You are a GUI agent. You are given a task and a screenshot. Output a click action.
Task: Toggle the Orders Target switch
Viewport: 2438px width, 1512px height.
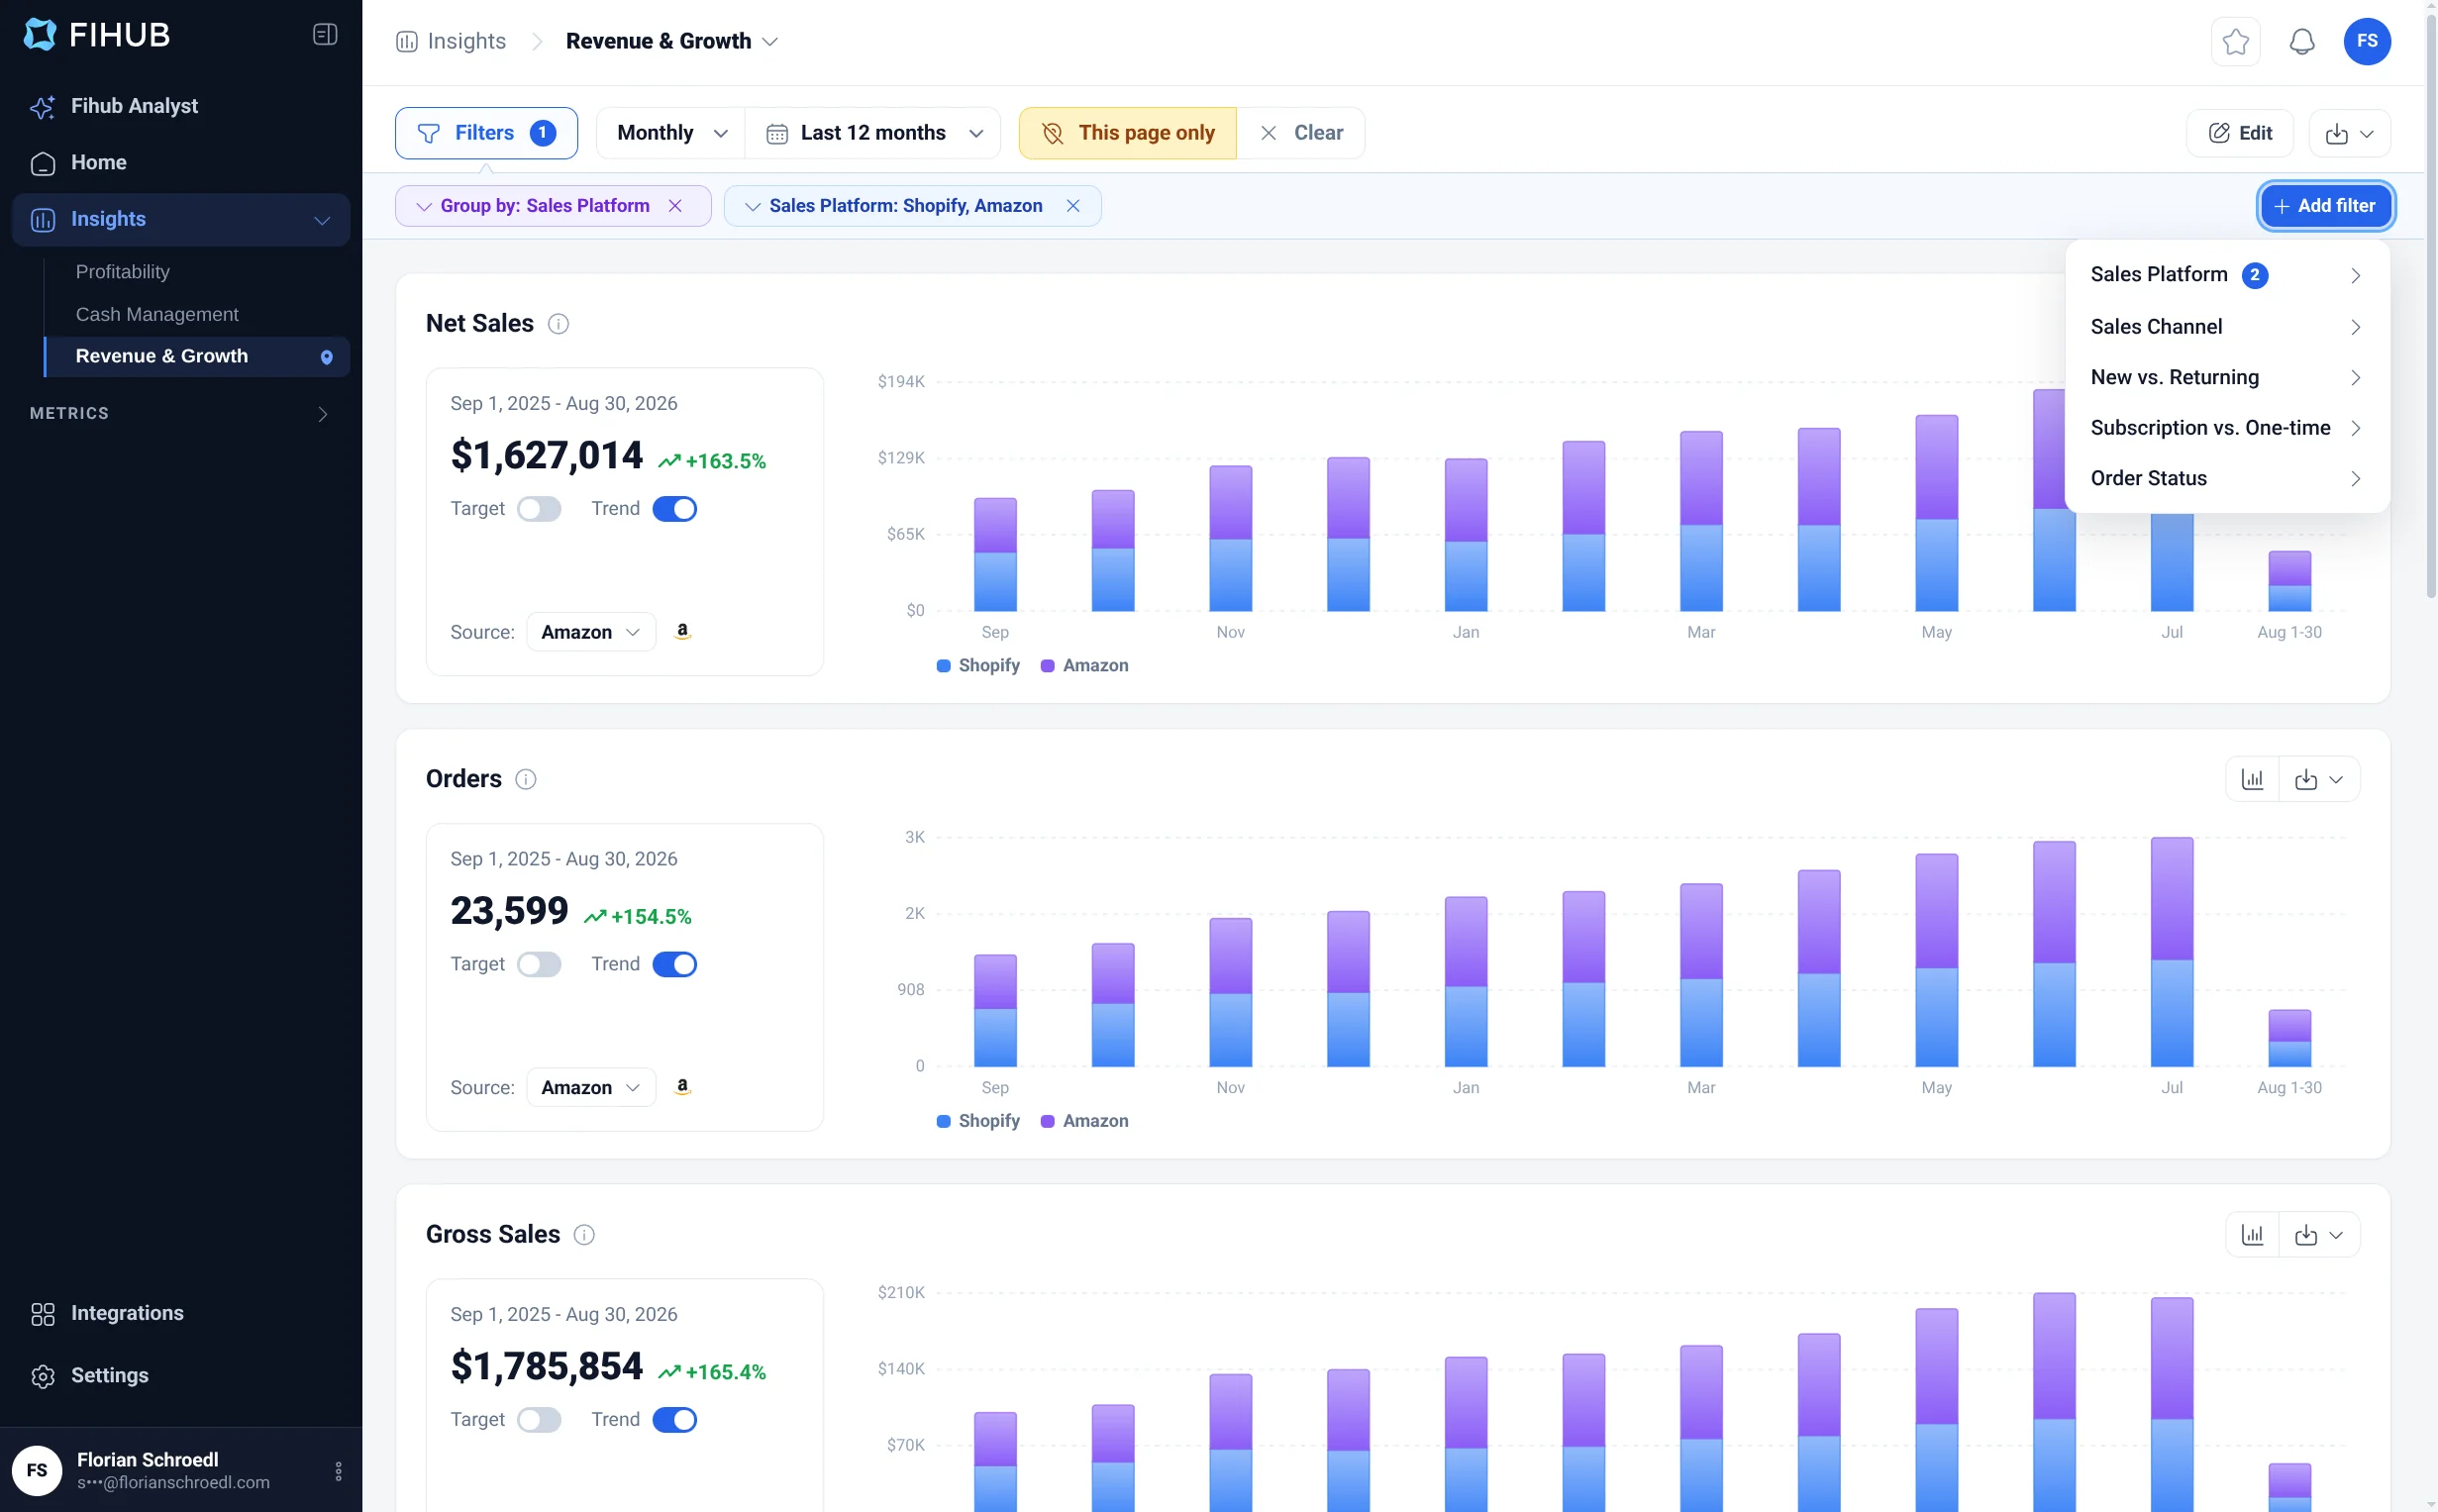[539, 965]
